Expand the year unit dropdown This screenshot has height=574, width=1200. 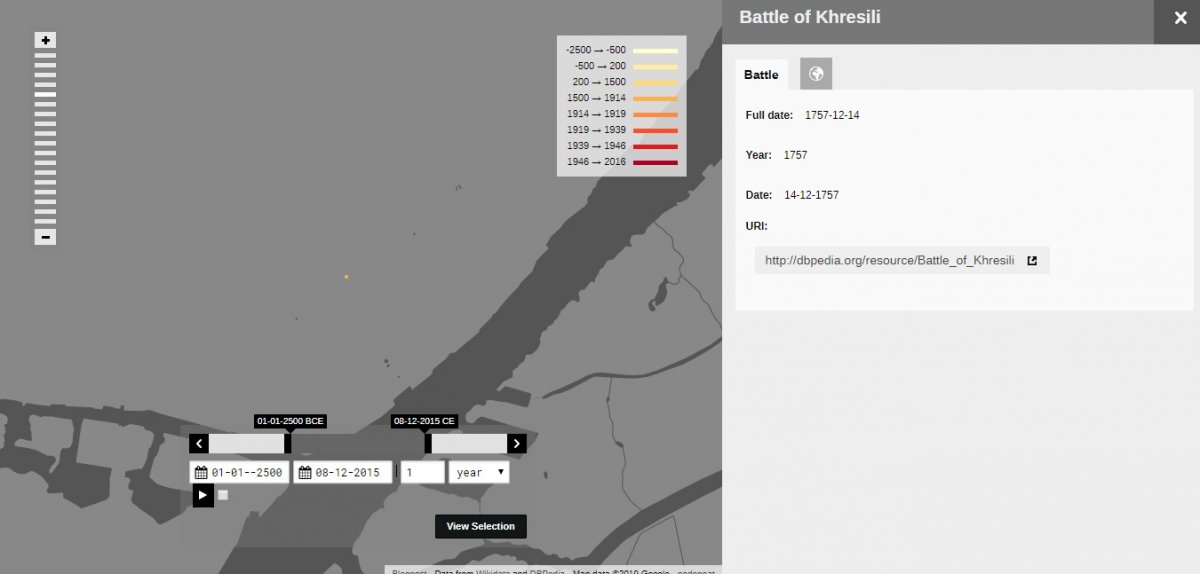[479, 472]
